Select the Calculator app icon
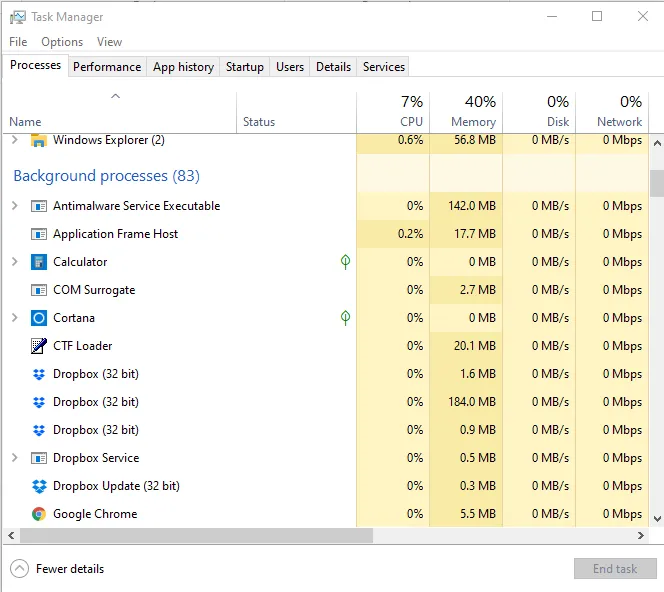This screenshot has height=592, width=664. (x=39, y=262)
